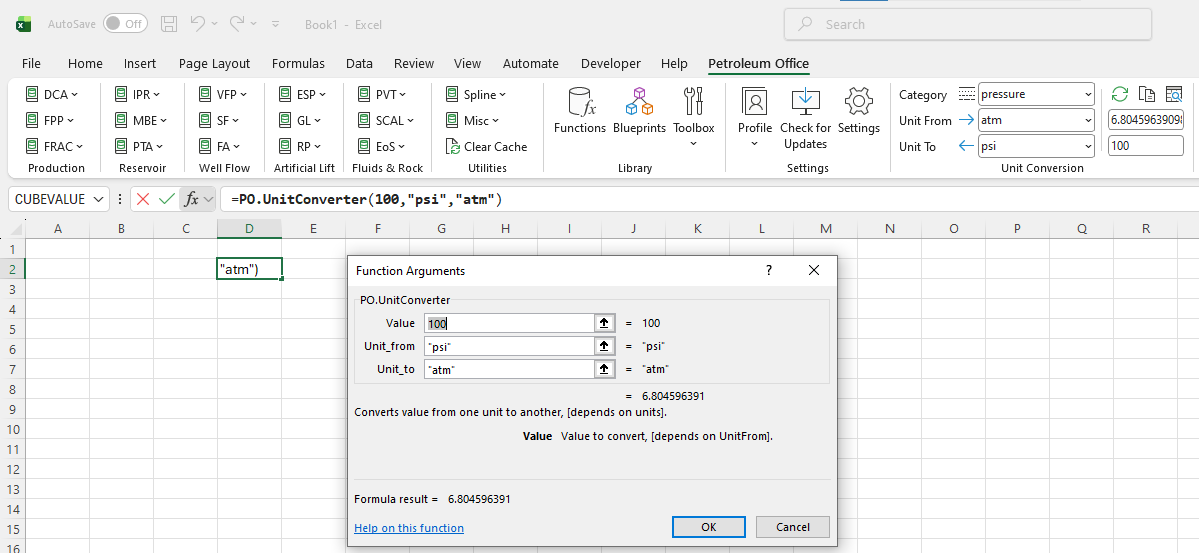This screenshot has height=553, width=1199.
Task: Open the FA functions menu
Action: [x=219, y=146]
